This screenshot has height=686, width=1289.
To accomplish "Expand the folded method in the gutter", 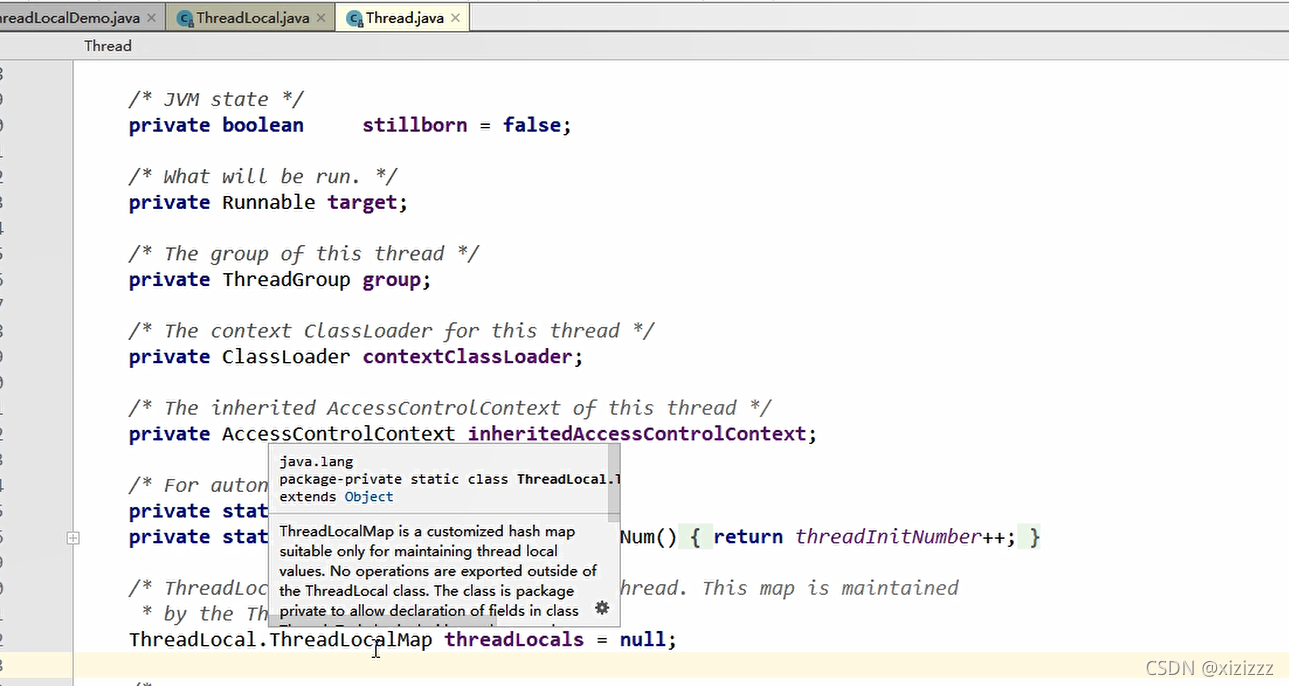I will click(73, 538).
